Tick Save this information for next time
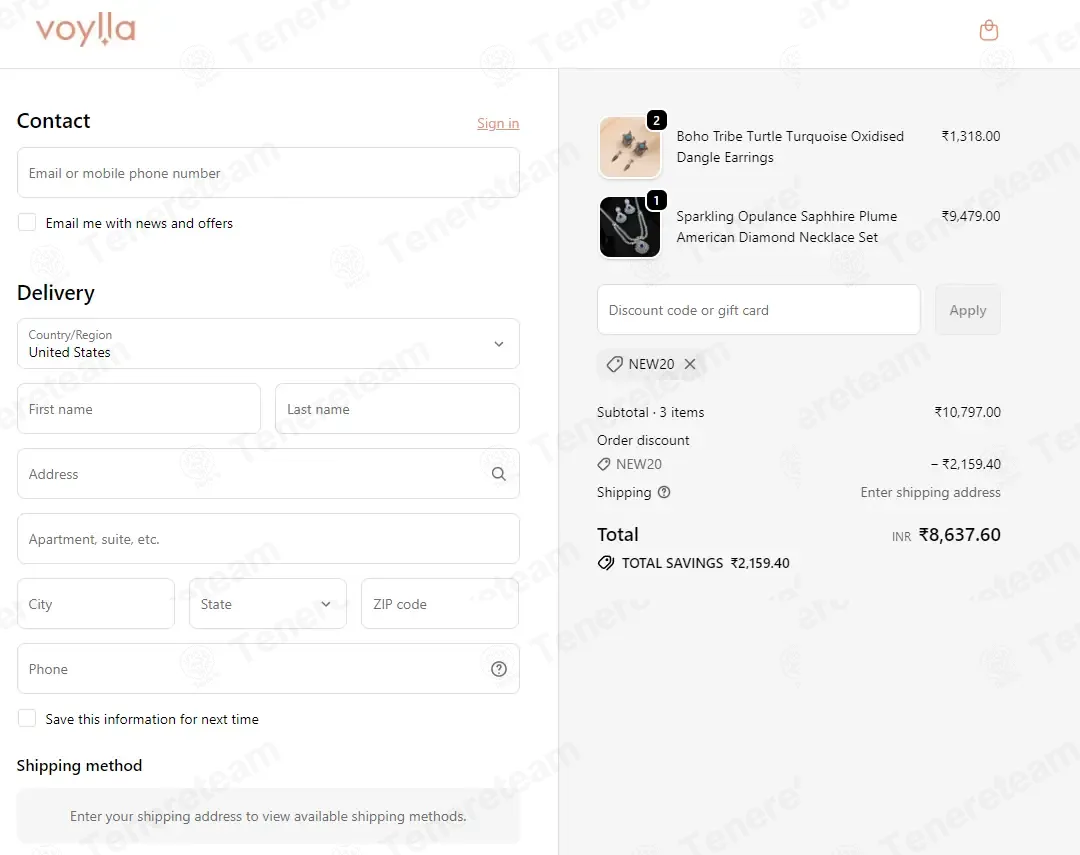The image size is (1080, 855). pyautogui.click(x=27, y=719)
